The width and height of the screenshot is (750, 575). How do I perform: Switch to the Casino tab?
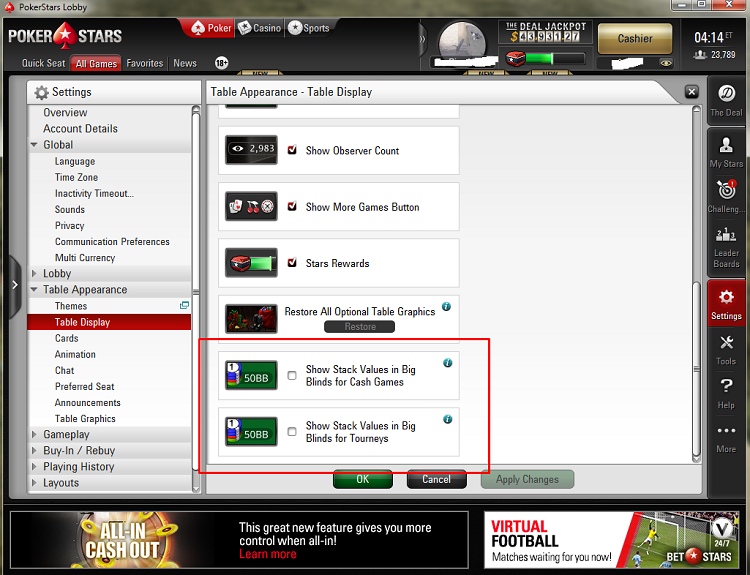point(260,28)
